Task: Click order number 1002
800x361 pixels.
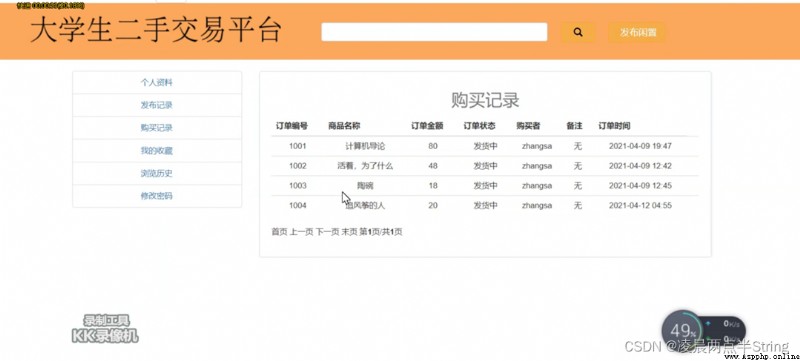Action: (297, 166)
